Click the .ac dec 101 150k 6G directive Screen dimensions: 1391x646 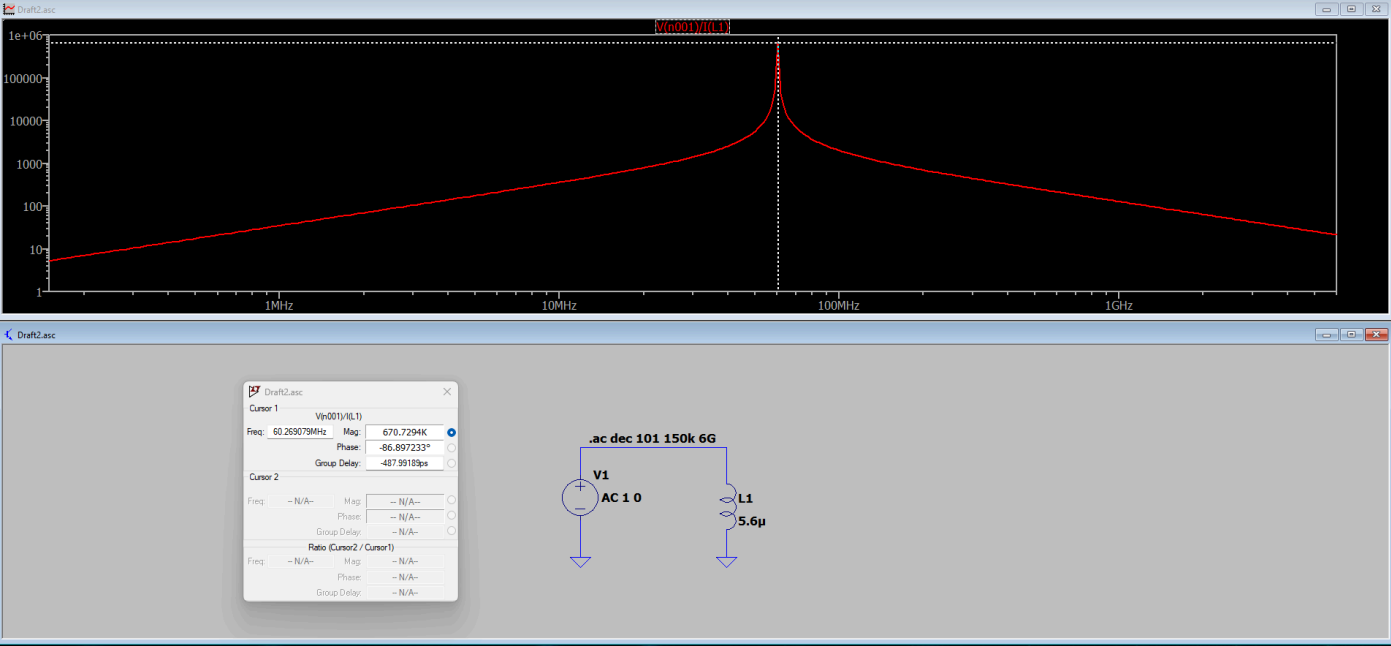pyautogui.click(x=654, y=438)
